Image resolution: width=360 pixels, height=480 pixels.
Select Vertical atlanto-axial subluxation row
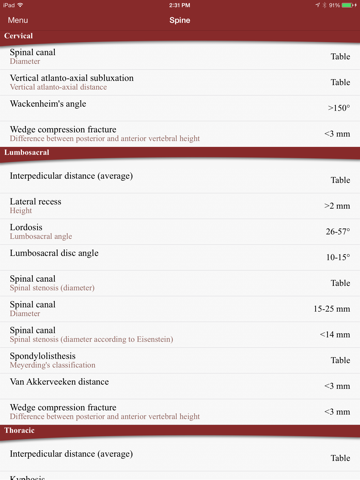tap(180, 82)
